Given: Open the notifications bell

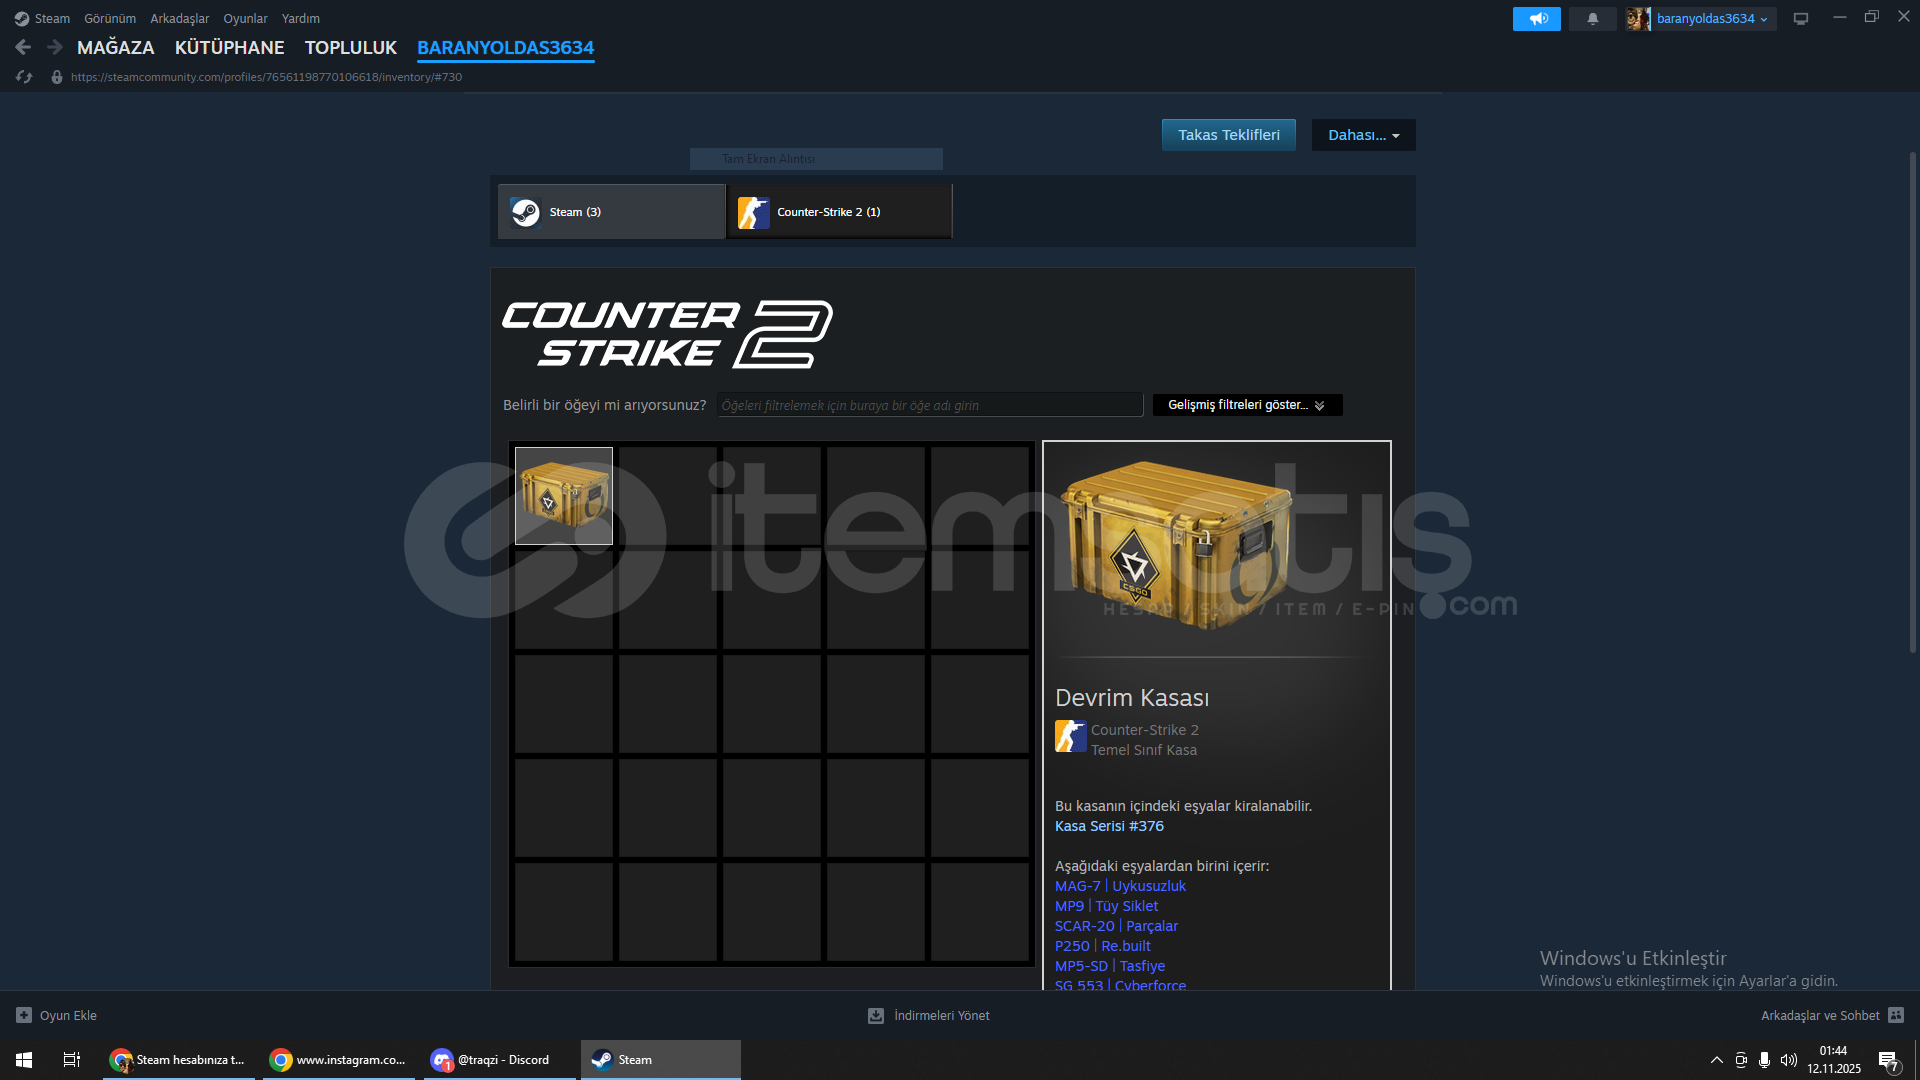Looking at the screenshot, I should 1592,19.
